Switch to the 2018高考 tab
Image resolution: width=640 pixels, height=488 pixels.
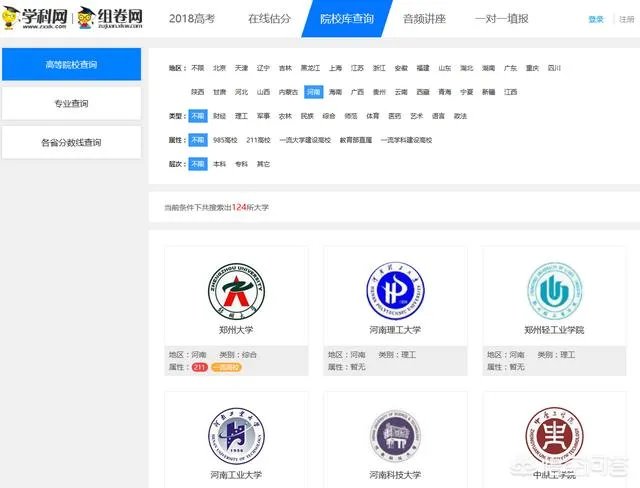[x=192, y=19]
